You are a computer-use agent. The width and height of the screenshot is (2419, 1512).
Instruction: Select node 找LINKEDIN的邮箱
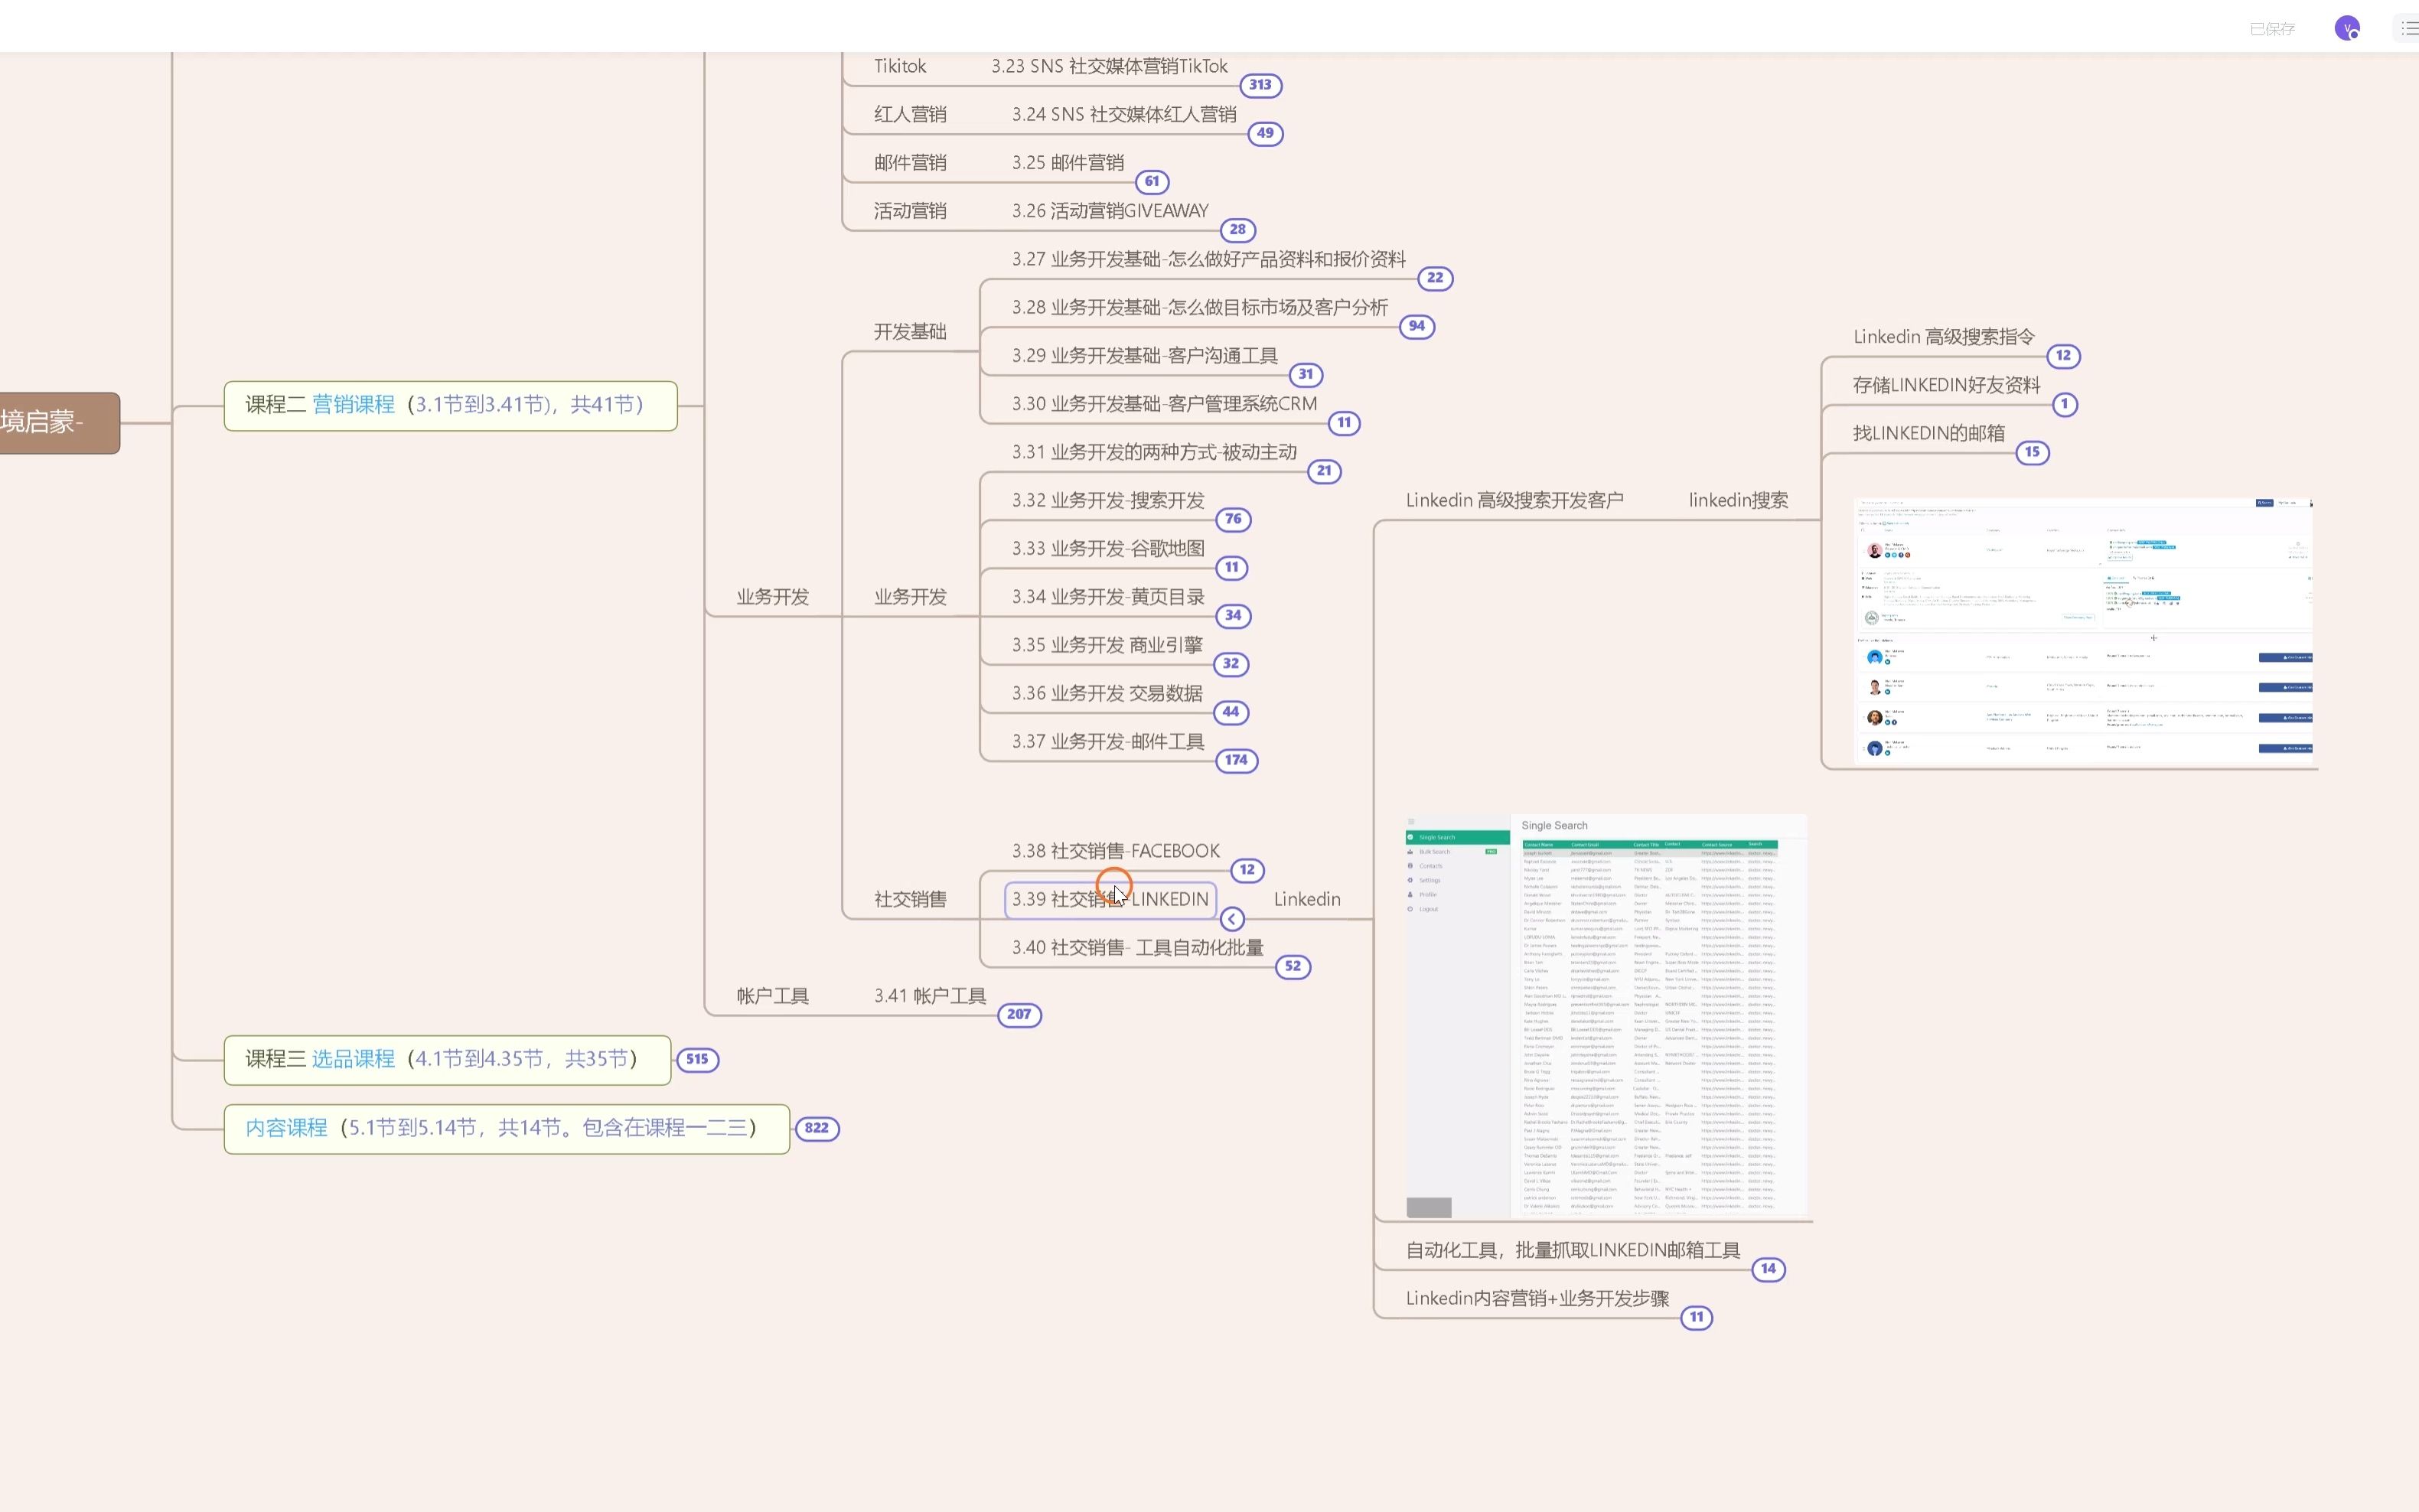1928,433
